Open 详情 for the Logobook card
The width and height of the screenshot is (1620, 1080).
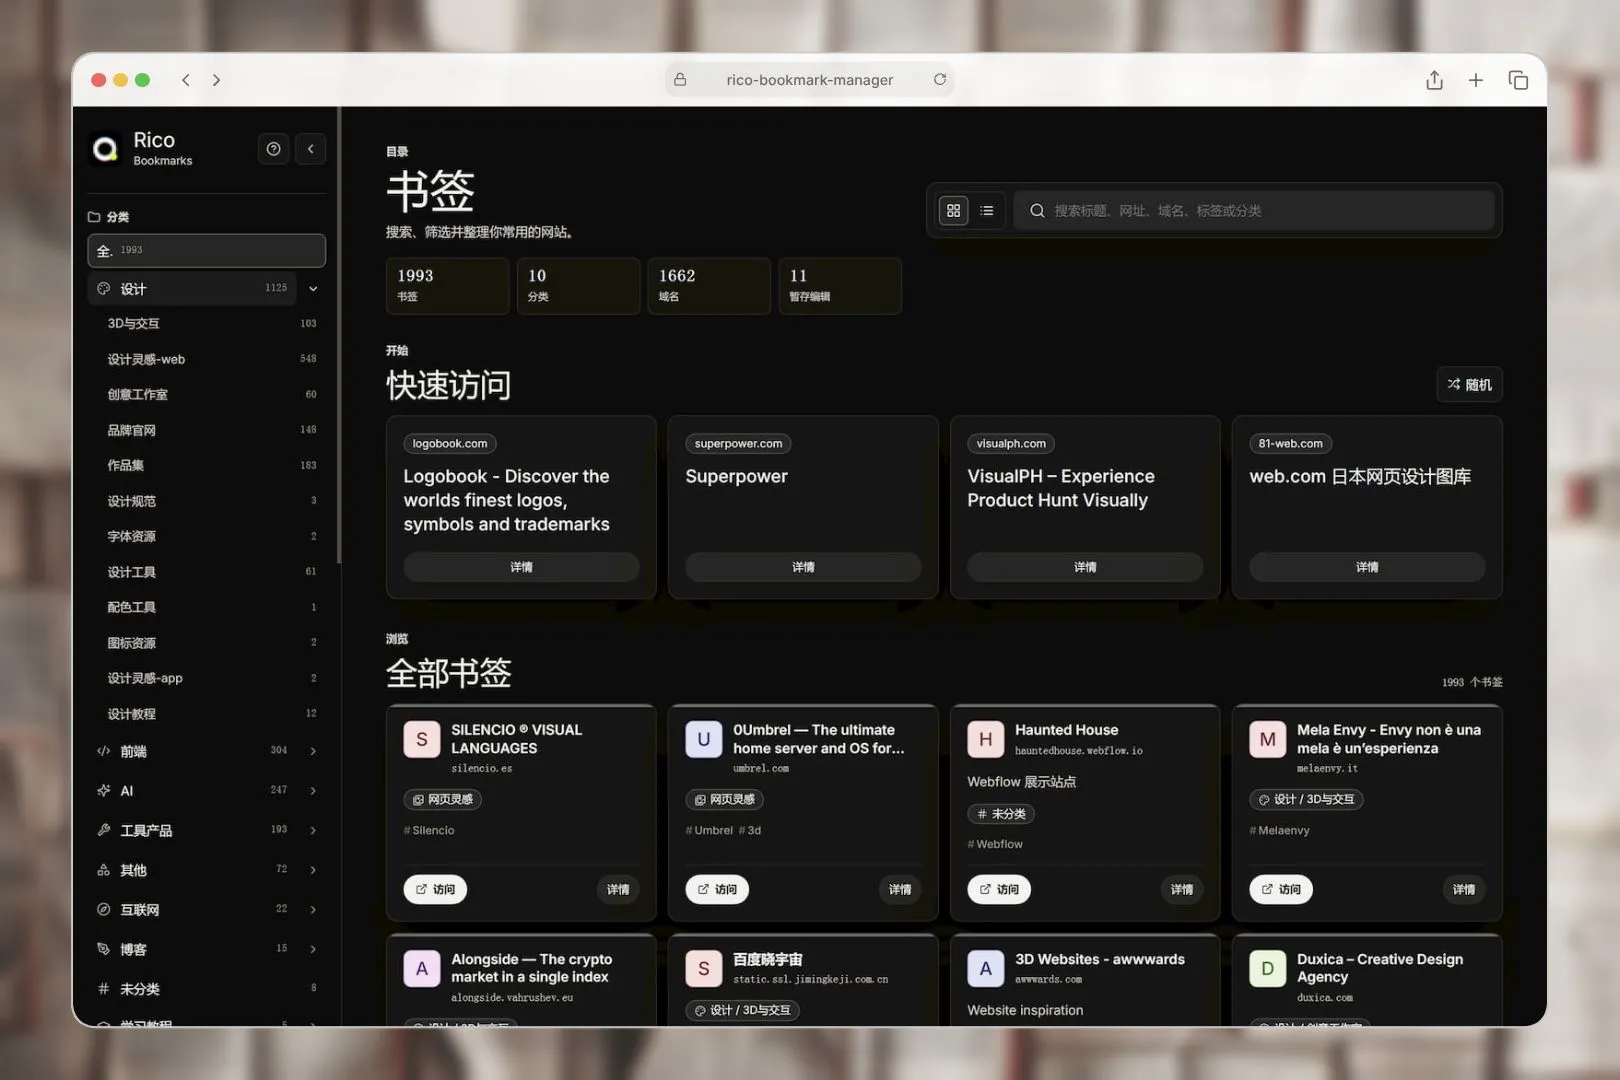click(x=521, y=567)
